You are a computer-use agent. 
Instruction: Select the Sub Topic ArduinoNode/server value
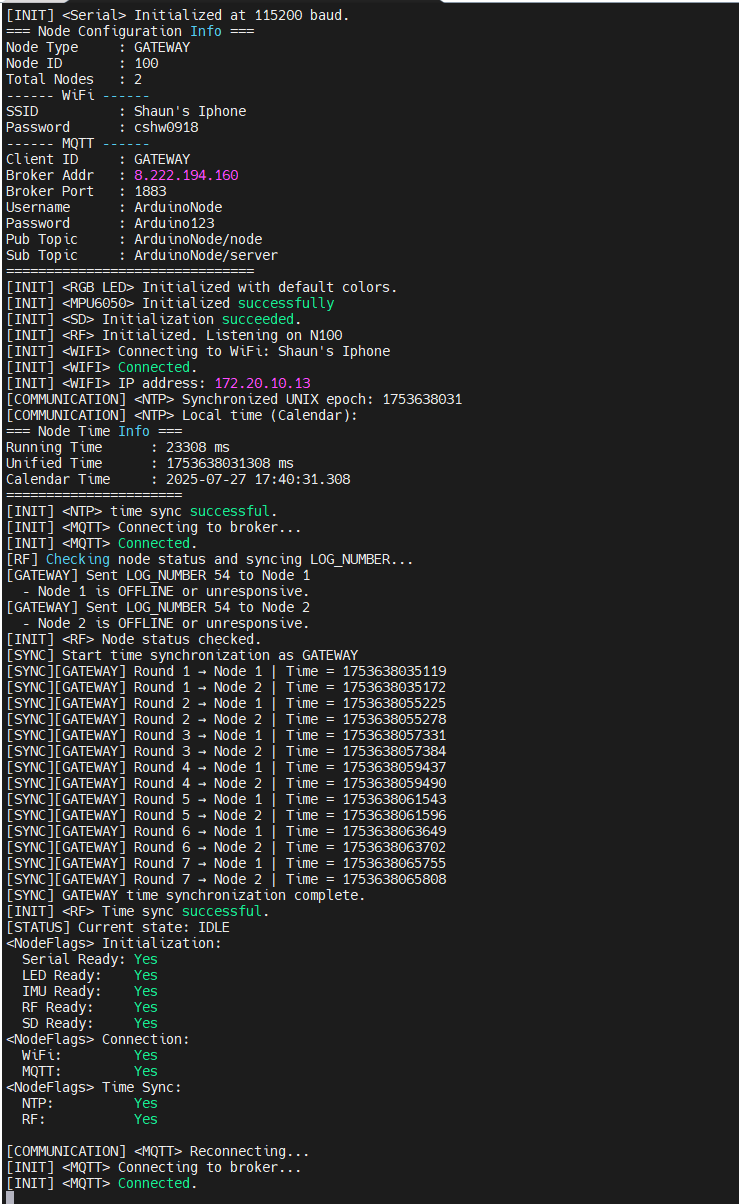point(206,255)
